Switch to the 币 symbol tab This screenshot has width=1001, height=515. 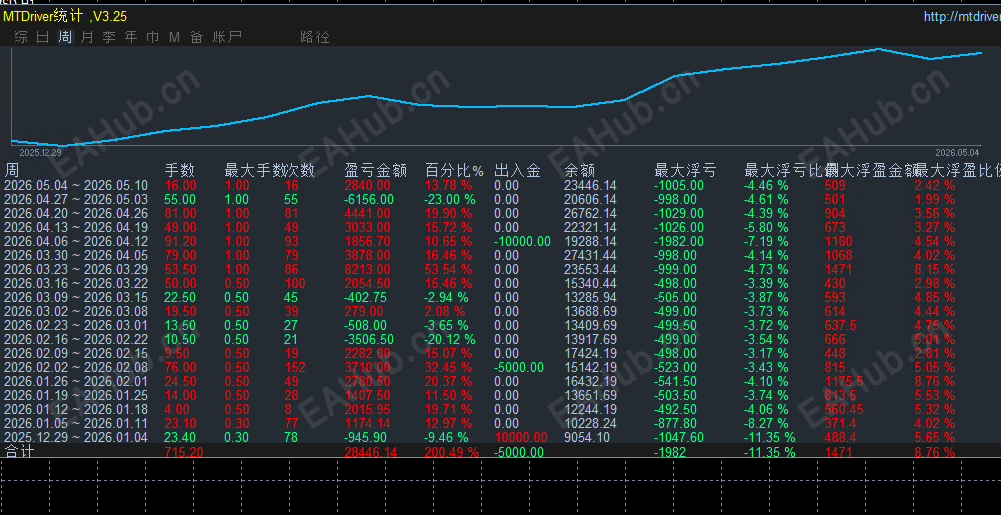153,37
